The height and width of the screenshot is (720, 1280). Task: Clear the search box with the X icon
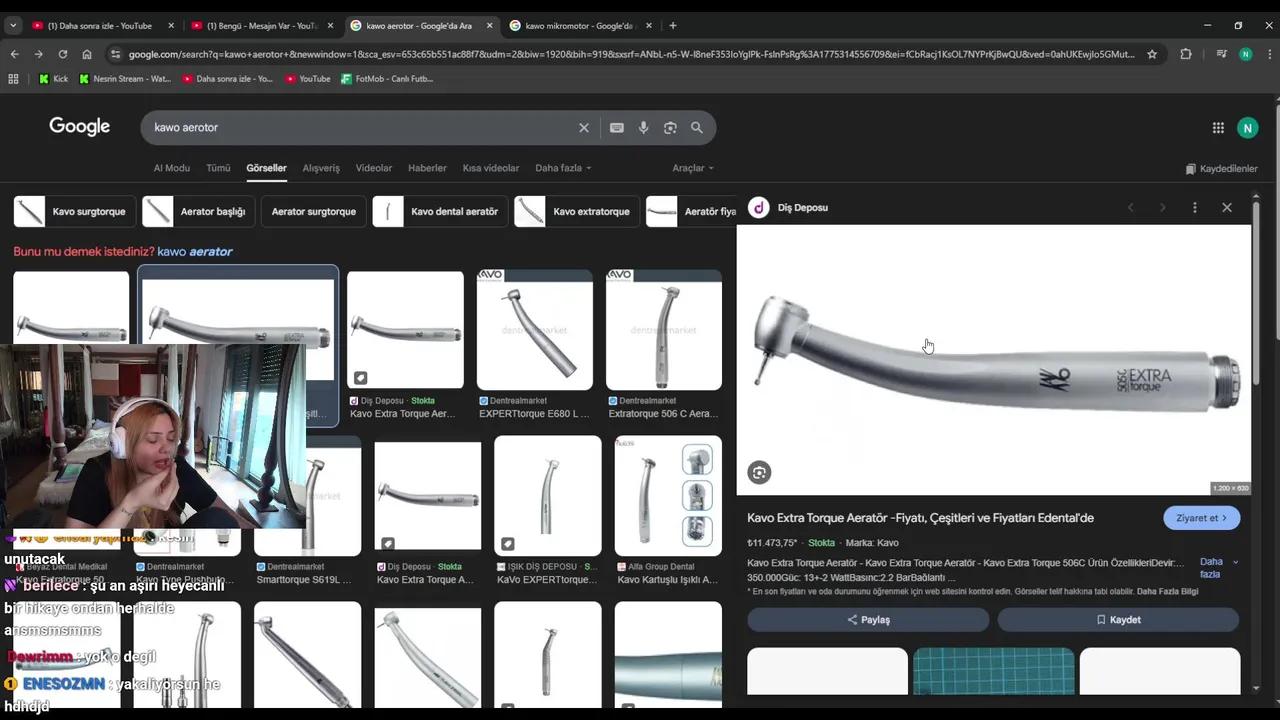tap(584, 128)
